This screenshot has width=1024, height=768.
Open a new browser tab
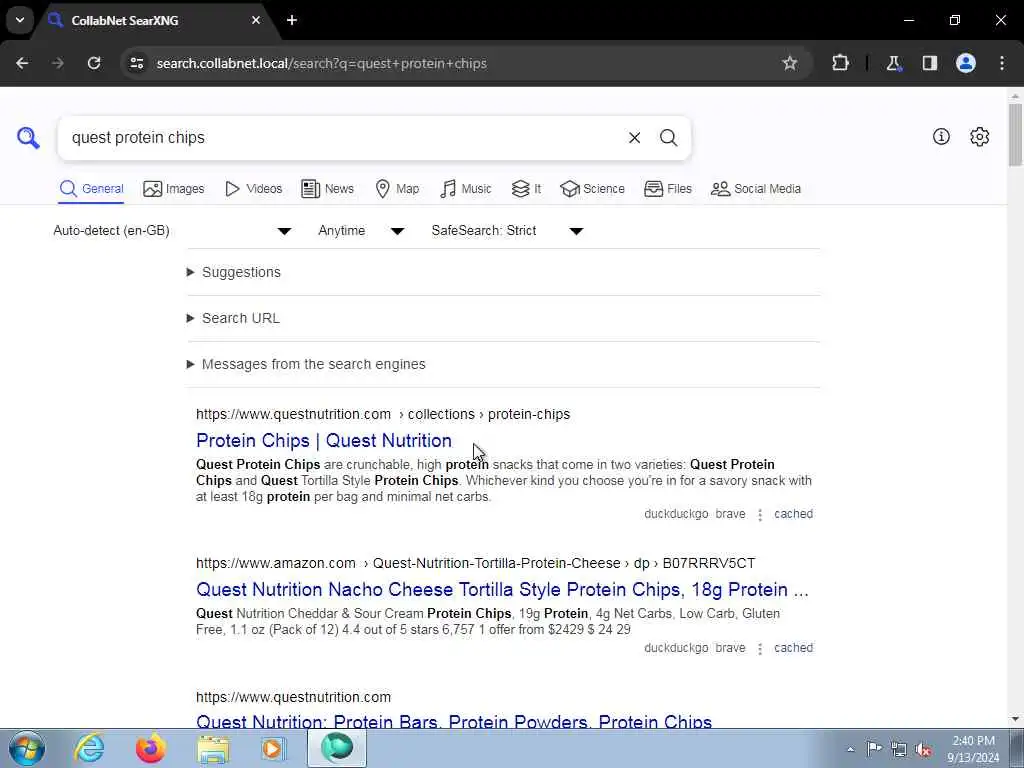pyautogui.click(x=292, y=20)
